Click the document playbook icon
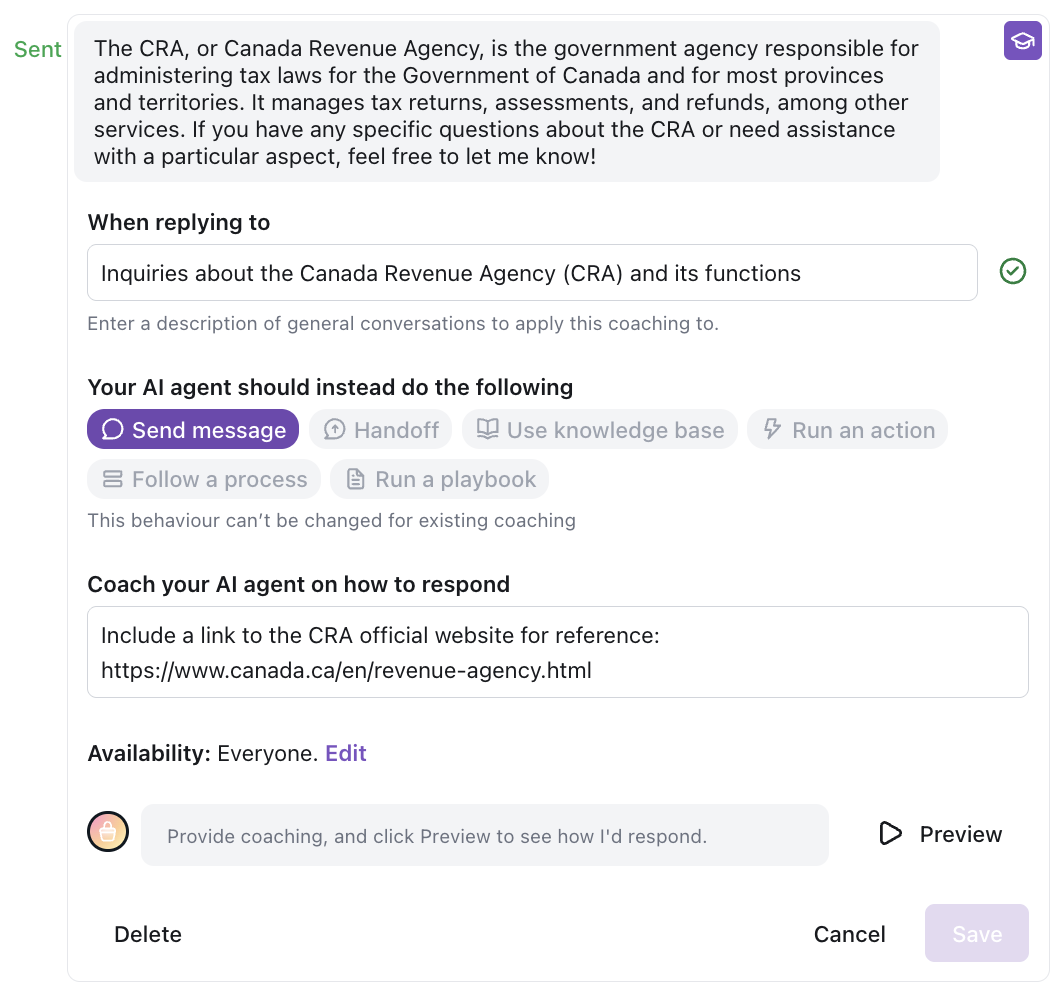This screenshot has height=994, width=1060. click(x=355, y=479)
